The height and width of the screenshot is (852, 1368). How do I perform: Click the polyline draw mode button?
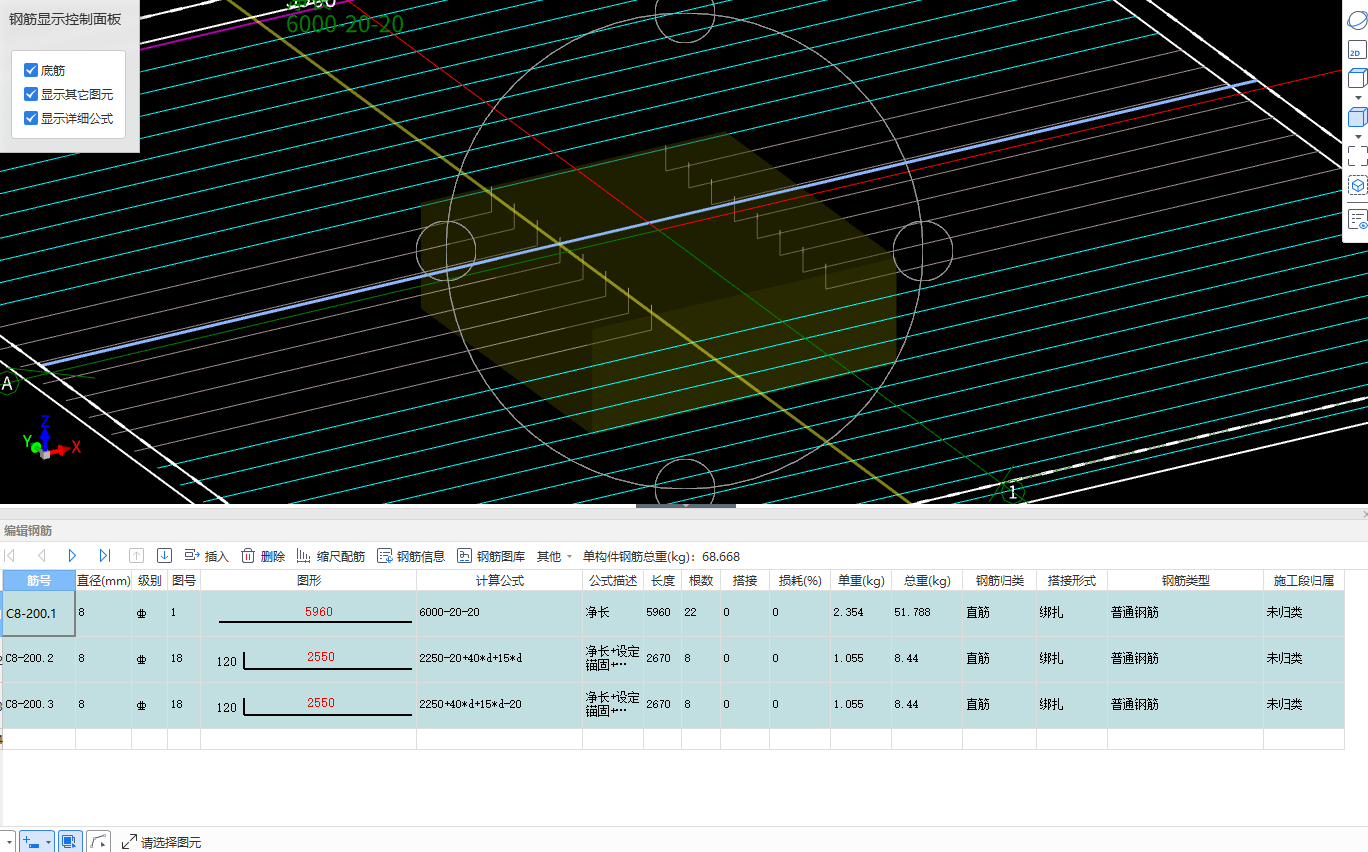(x=98, y=842)
